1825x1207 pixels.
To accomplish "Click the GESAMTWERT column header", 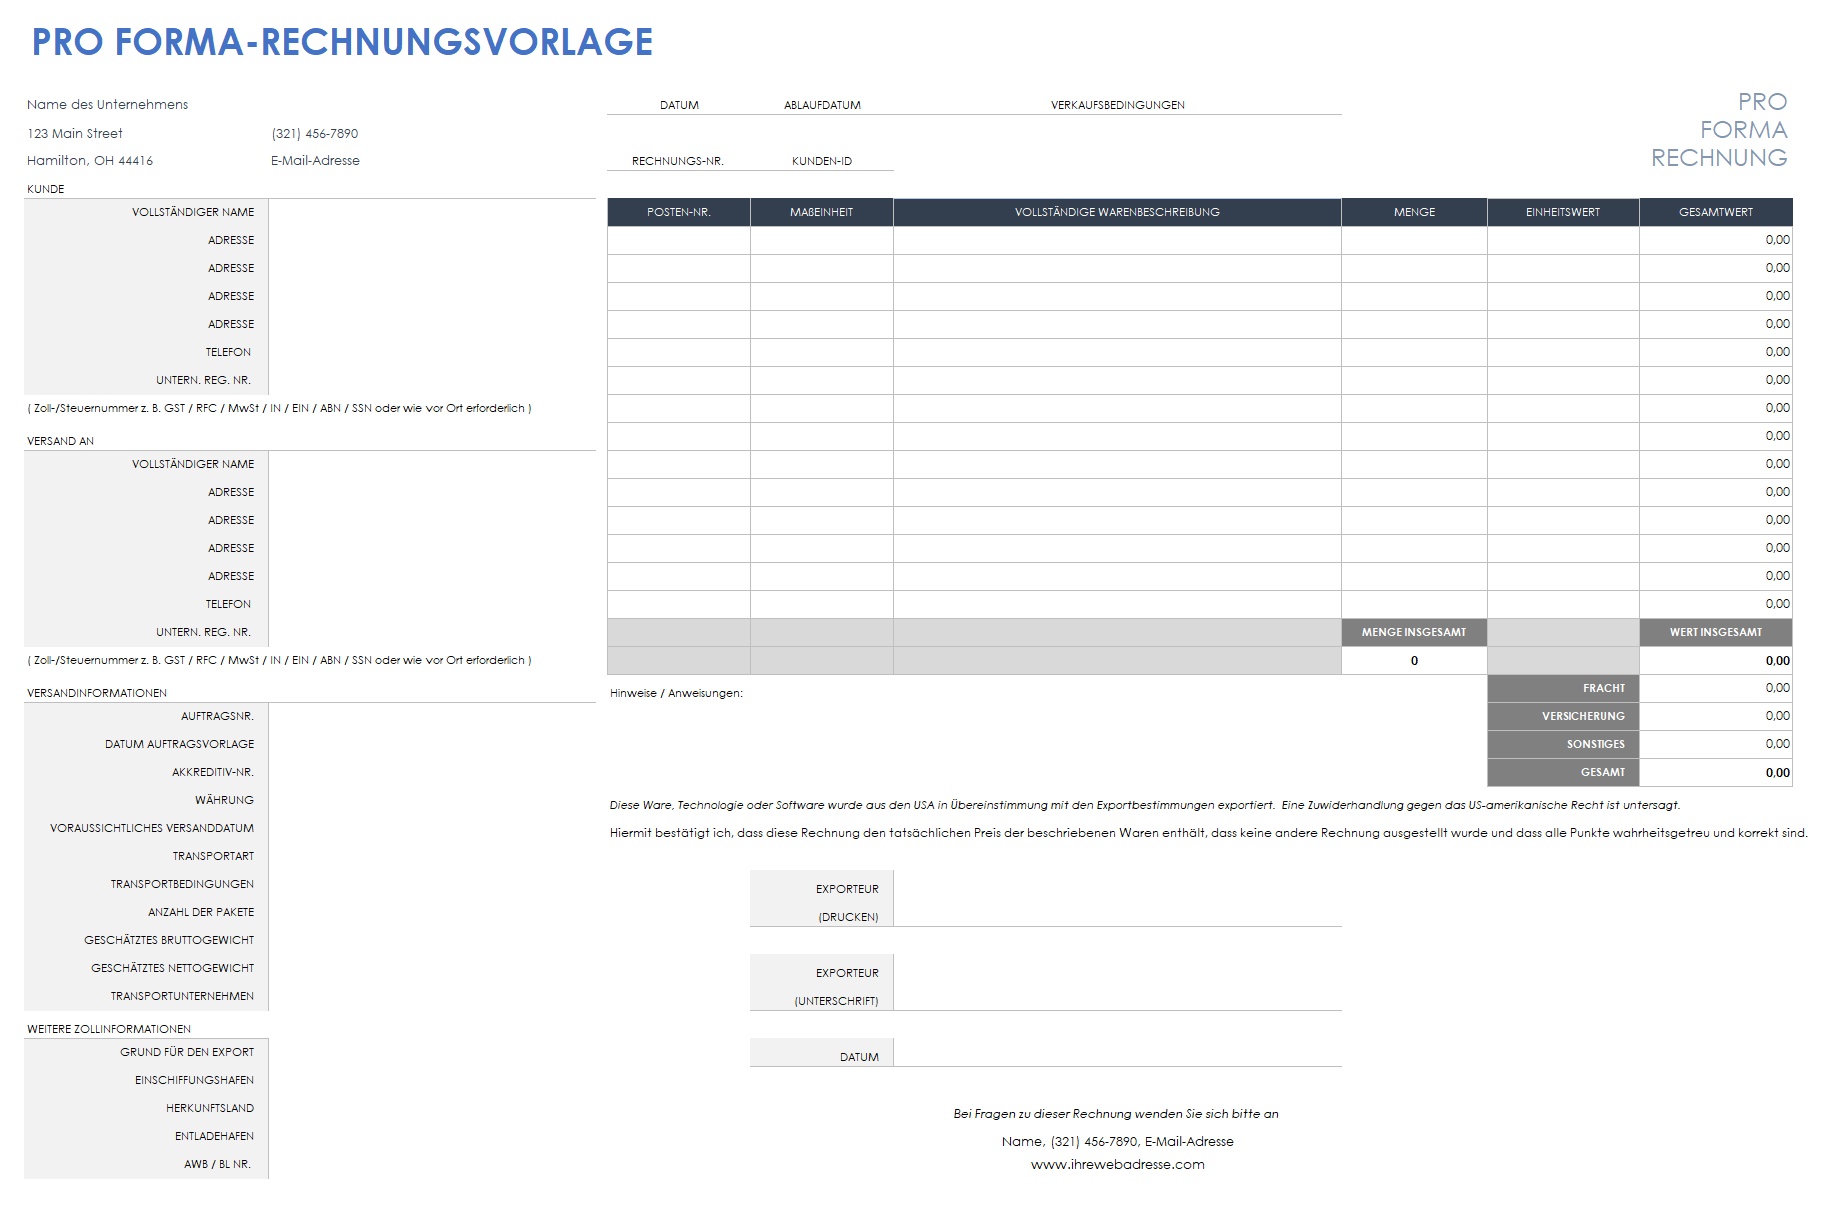I will click(x=1716, y=212).
